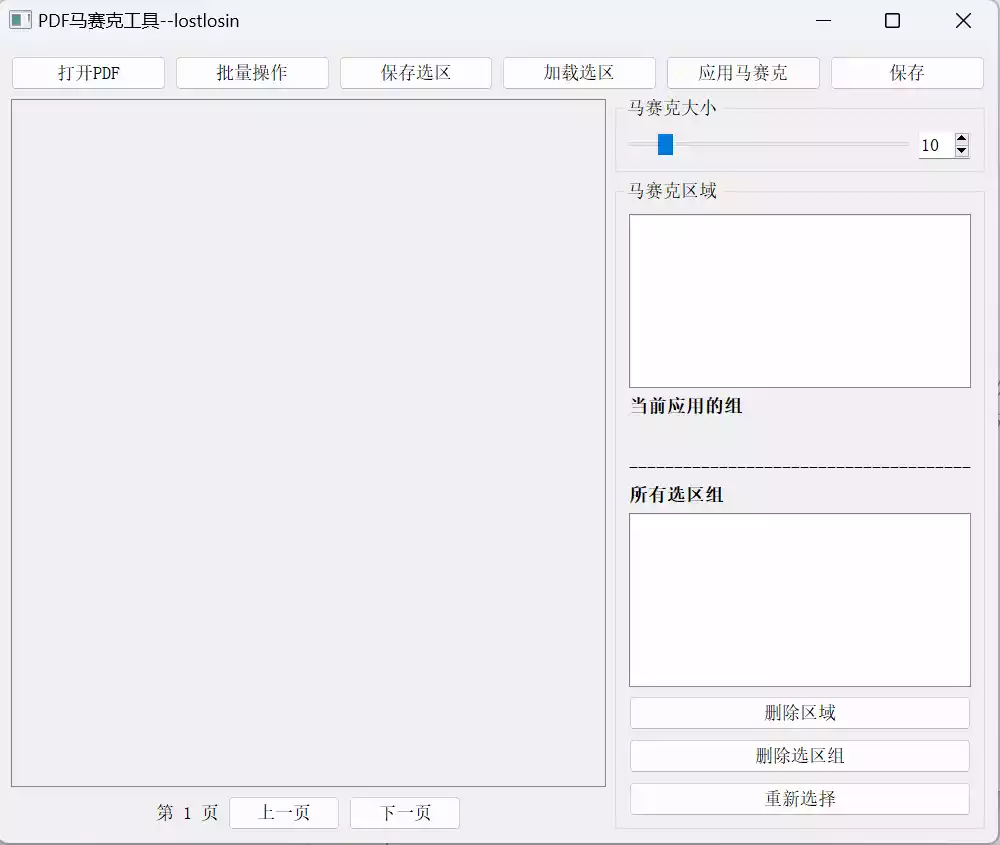Click the mosaic size value field showing 10
Viewport: 1000px width, 845px height.
tap(930, 145)
